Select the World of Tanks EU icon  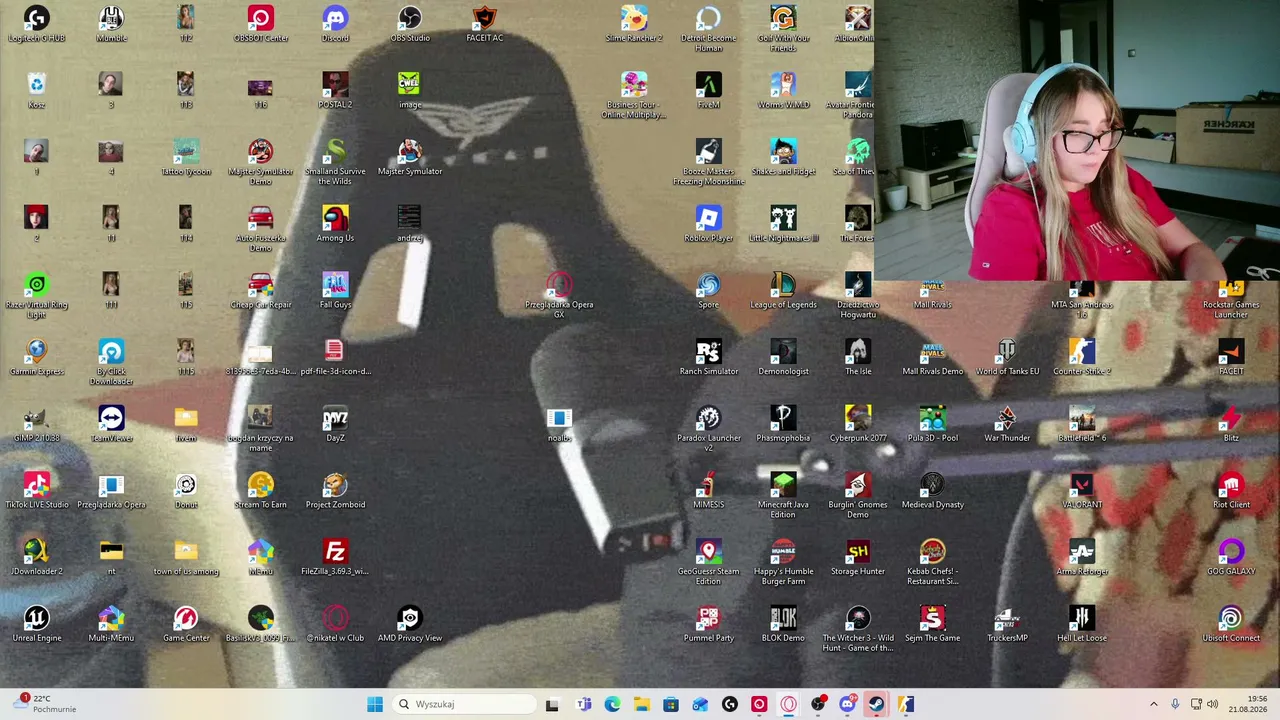(x=1007, y=358)
